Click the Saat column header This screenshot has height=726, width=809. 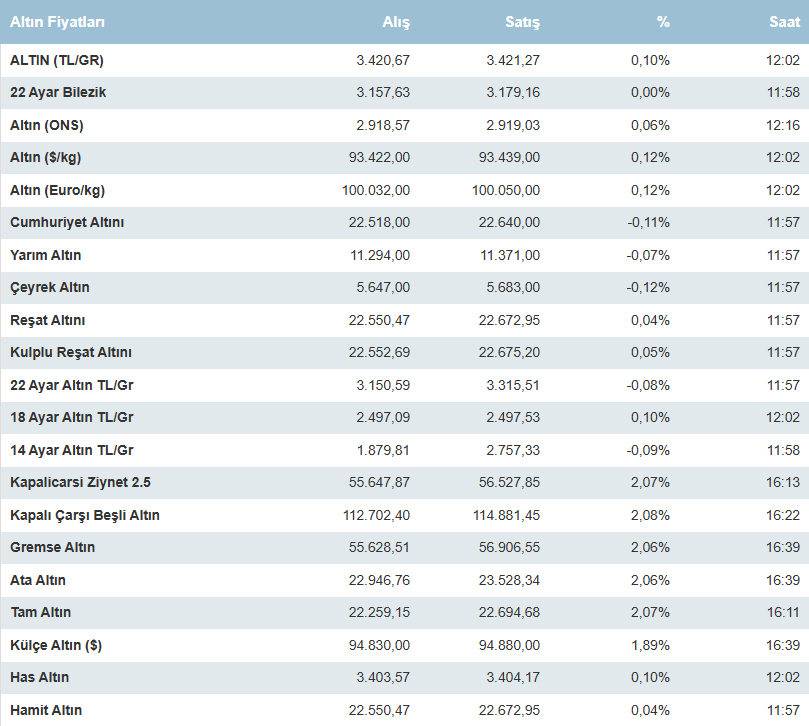point(784,22)
